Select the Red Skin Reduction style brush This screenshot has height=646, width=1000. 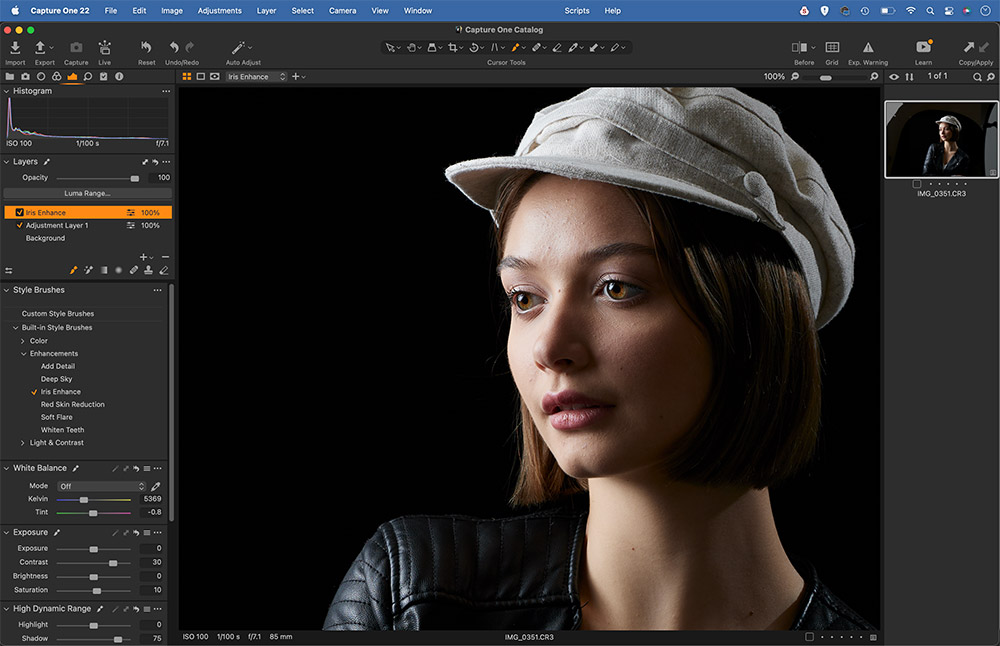pyautogui.click(x=73, y=405)
